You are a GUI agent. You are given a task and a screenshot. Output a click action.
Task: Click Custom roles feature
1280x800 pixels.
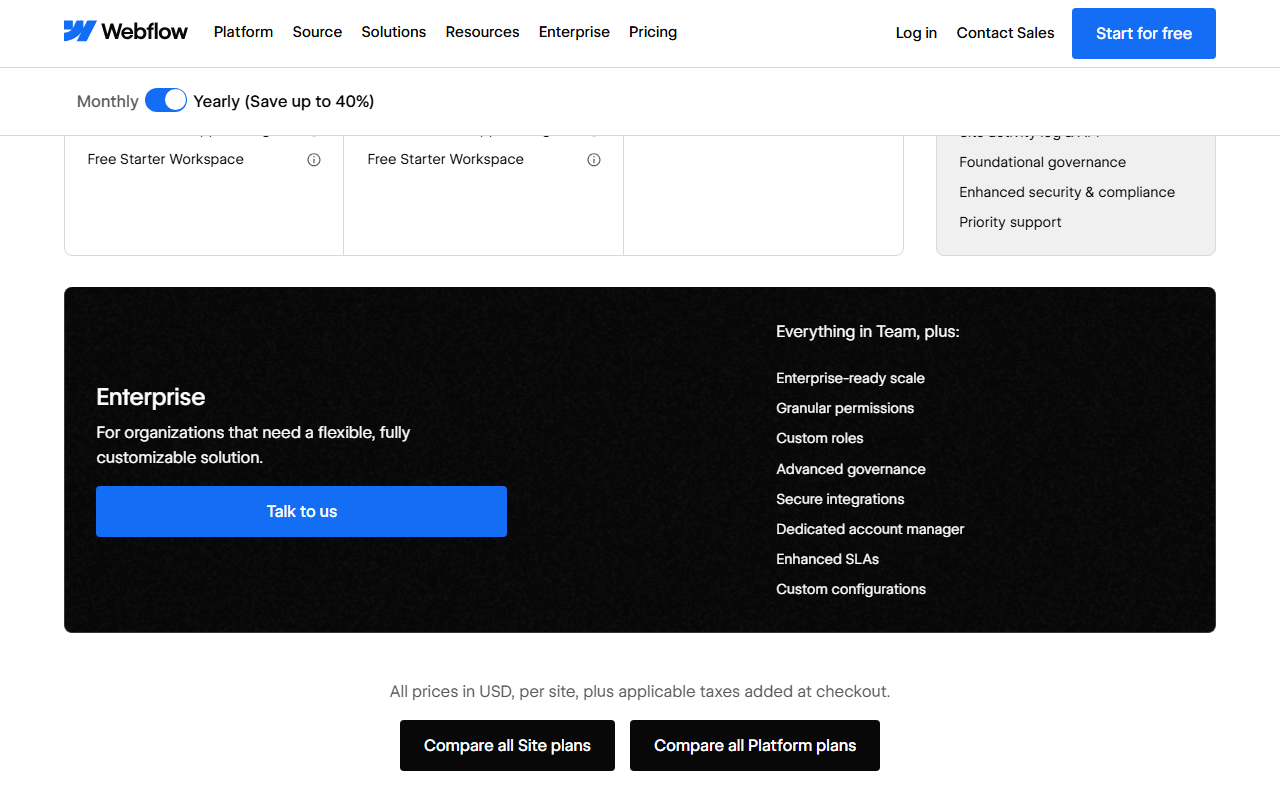(x=820, y=438)
